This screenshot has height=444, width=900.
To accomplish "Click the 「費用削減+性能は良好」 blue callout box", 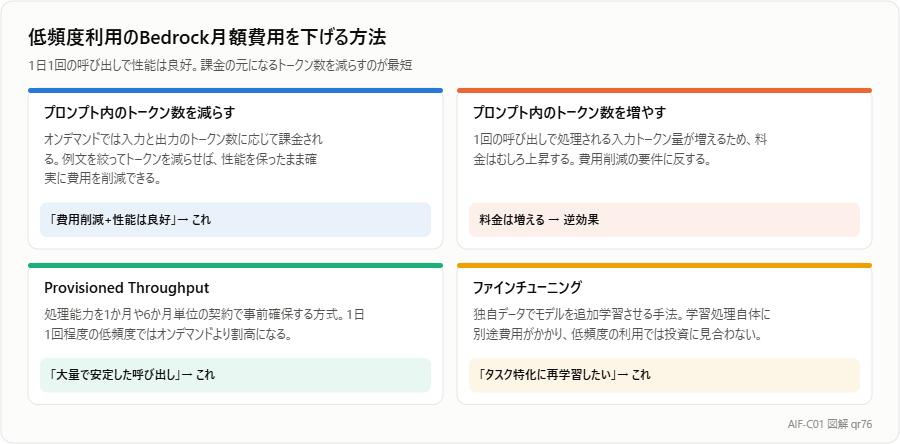I will [235, 220].
